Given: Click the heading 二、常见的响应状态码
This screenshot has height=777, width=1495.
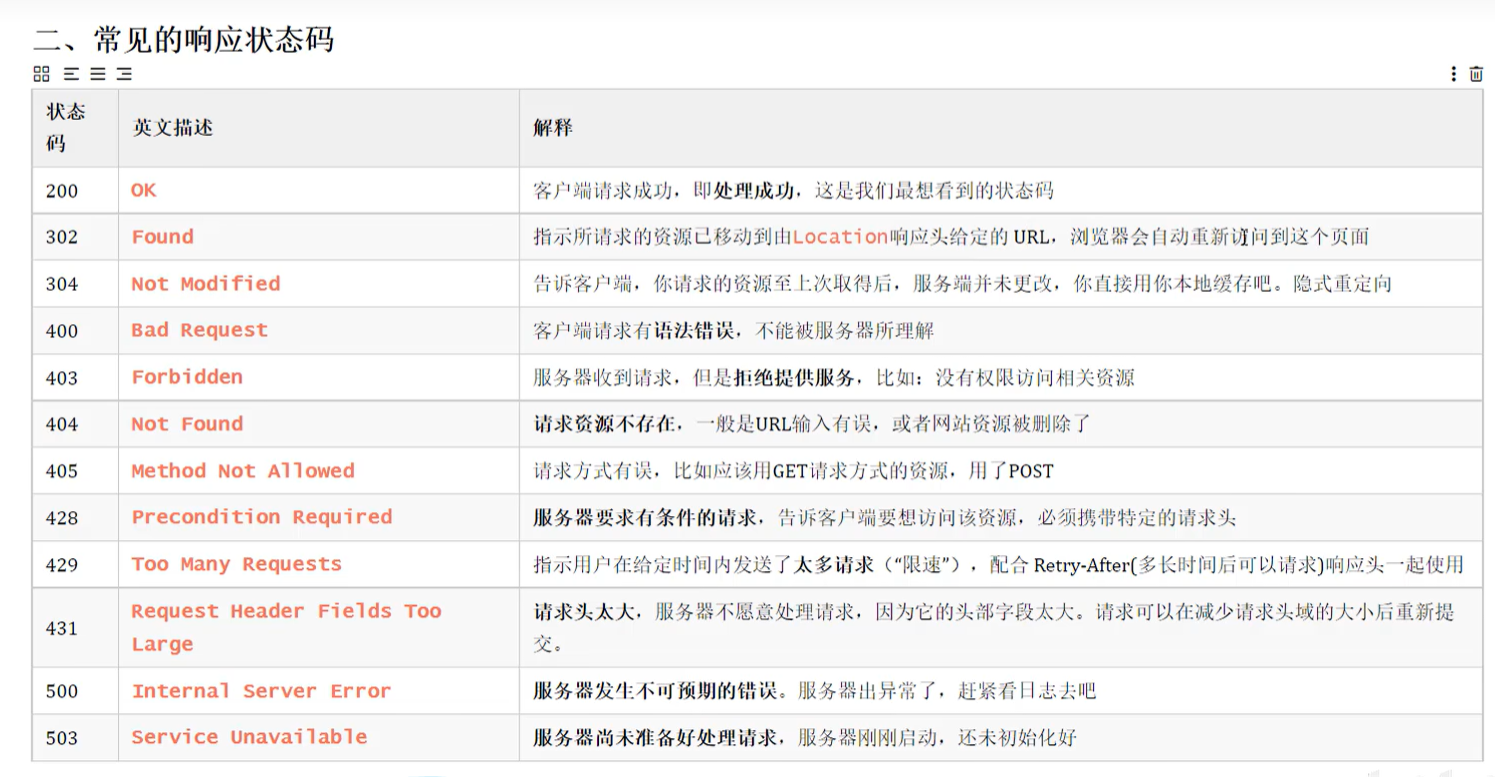Looking at the screenshot, I should coord(184,39).
